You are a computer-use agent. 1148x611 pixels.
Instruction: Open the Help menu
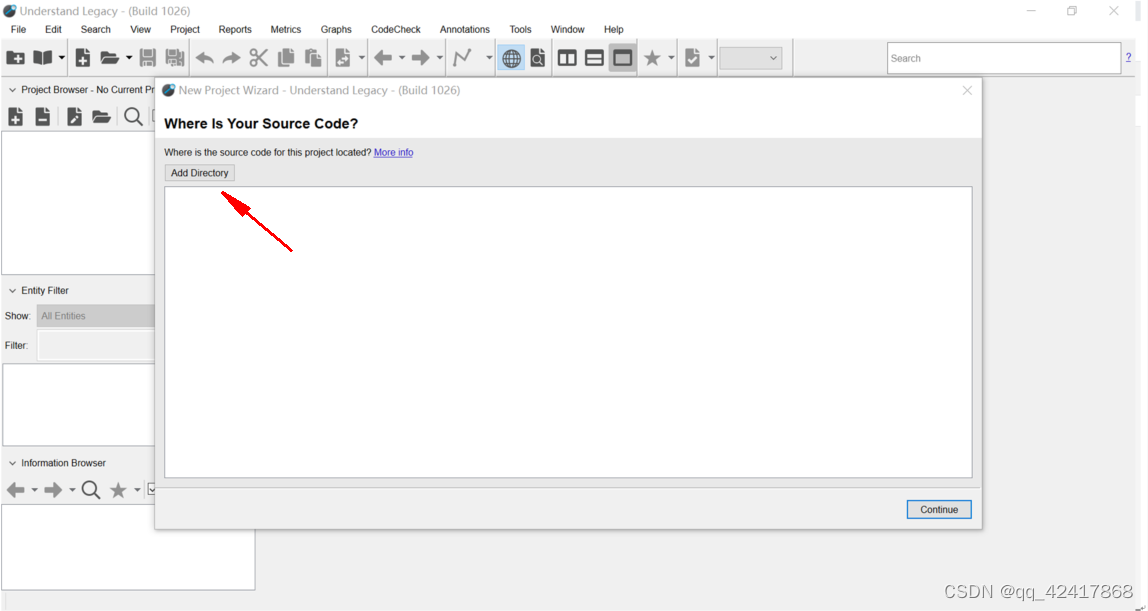tap(614, 29)
